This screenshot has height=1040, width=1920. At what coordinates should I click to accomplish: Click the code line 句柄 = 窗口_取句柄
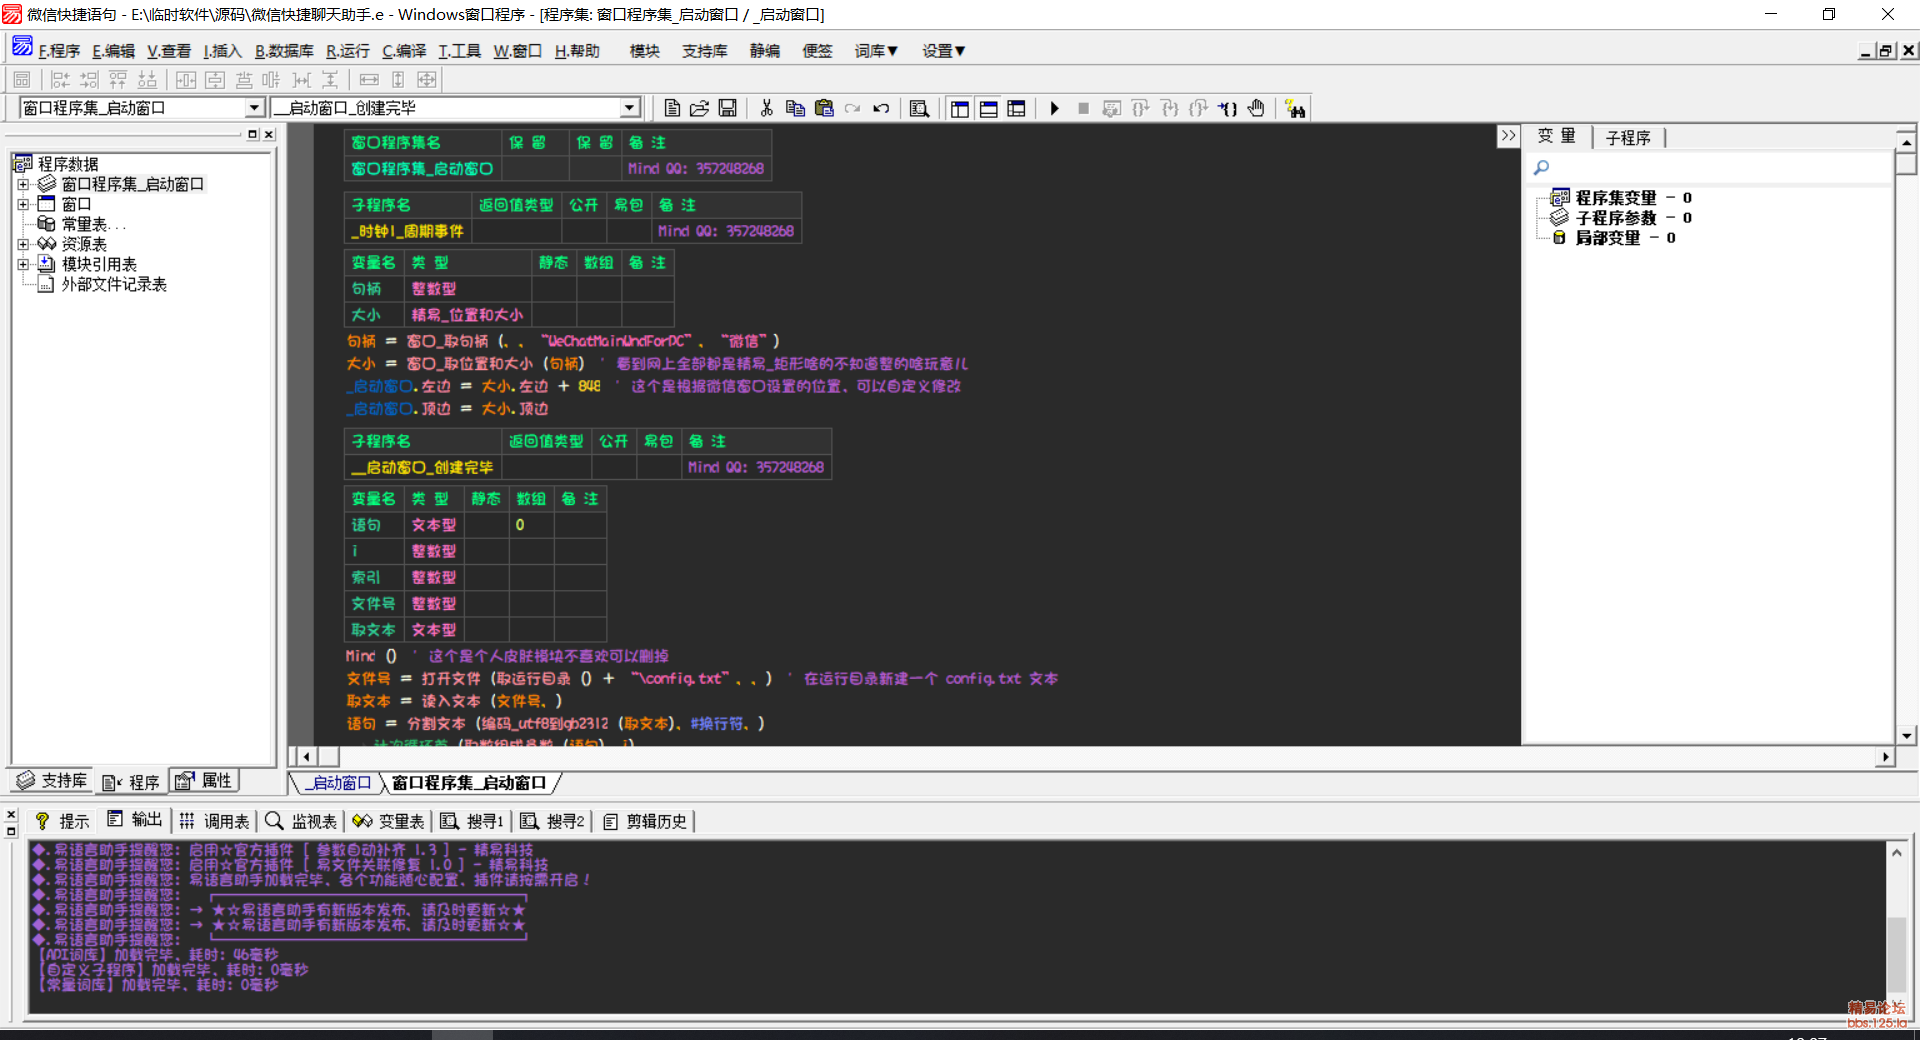[562, 341]
